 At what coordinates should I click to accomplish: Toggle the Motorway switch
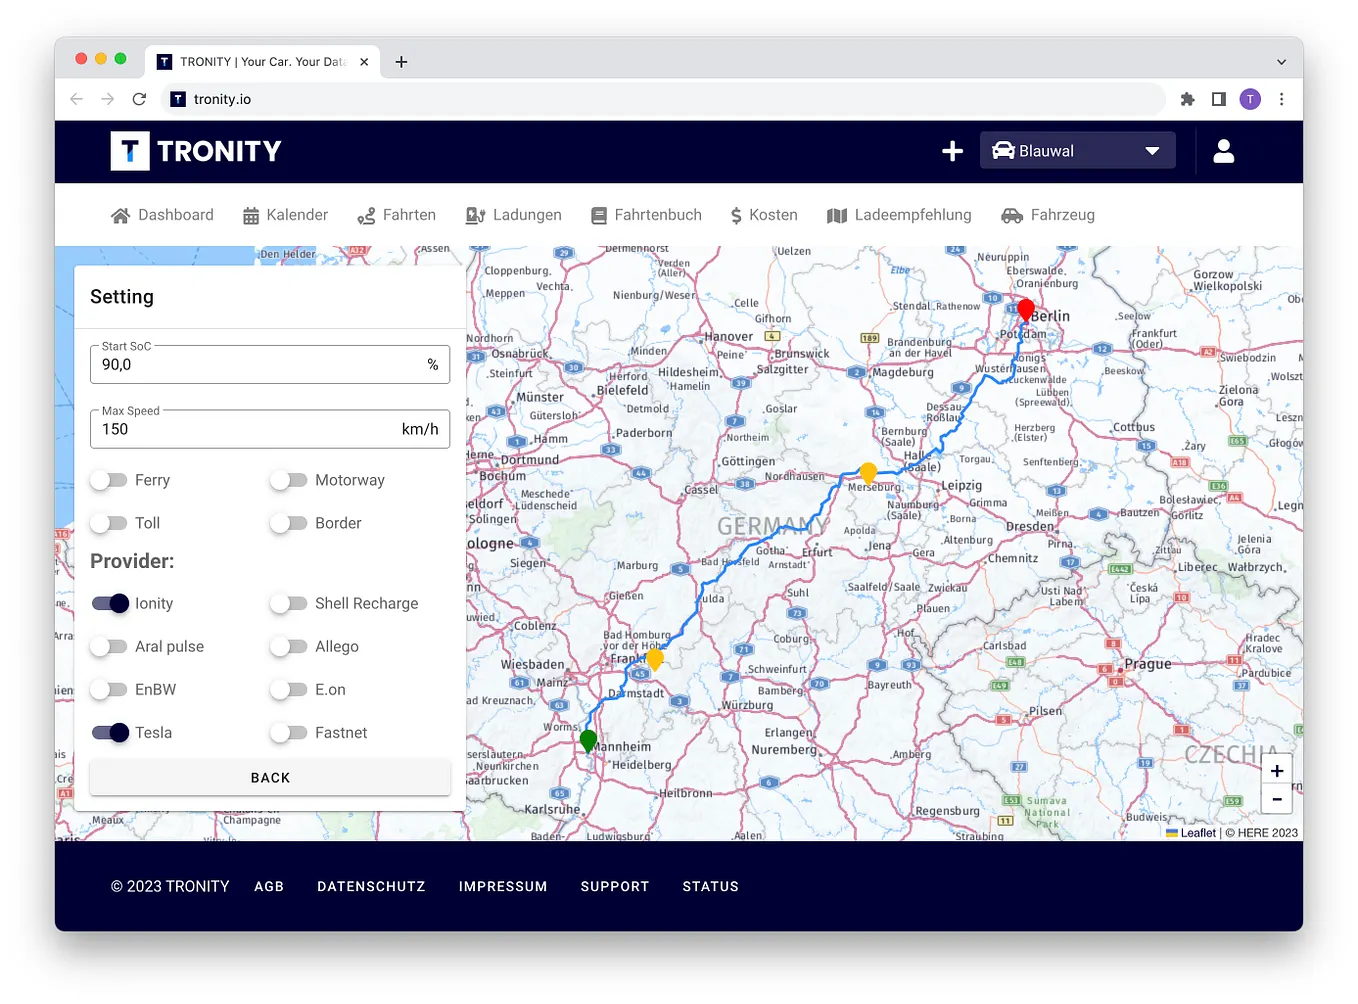288,481
